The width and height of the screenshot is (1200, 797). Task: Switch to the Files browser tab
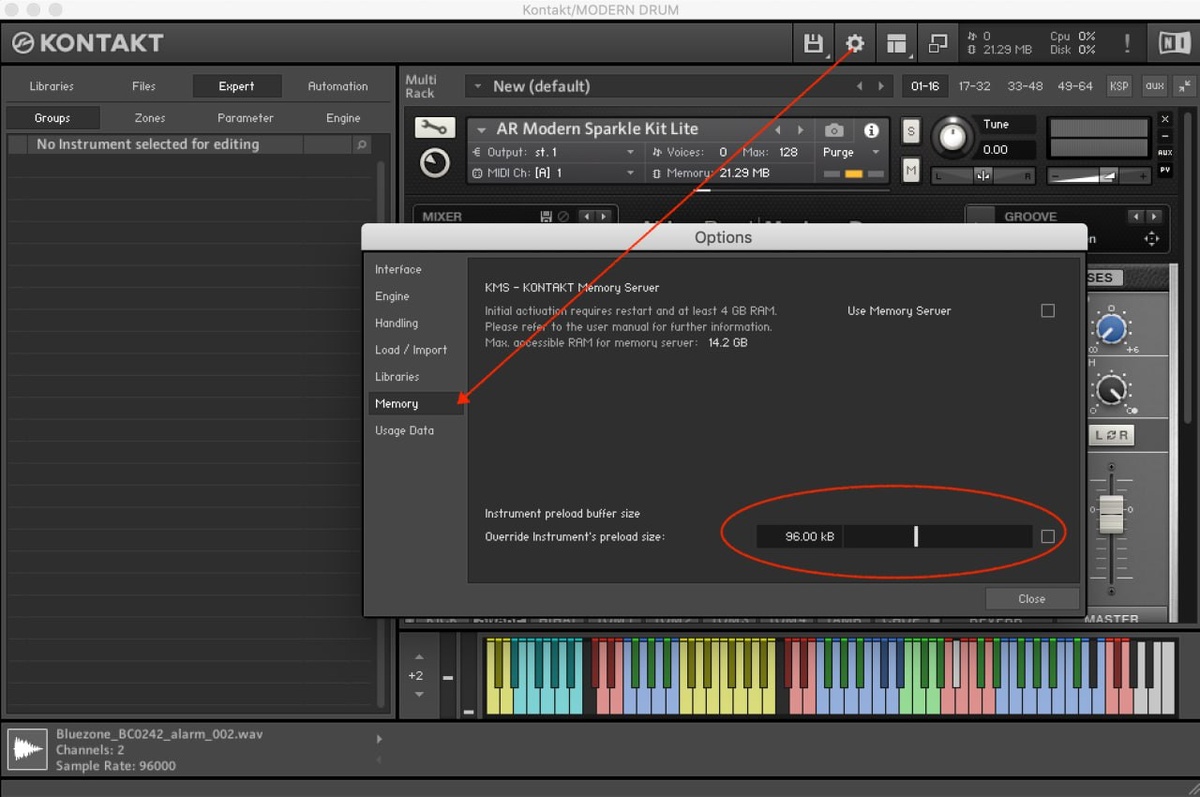click(144, 86)
